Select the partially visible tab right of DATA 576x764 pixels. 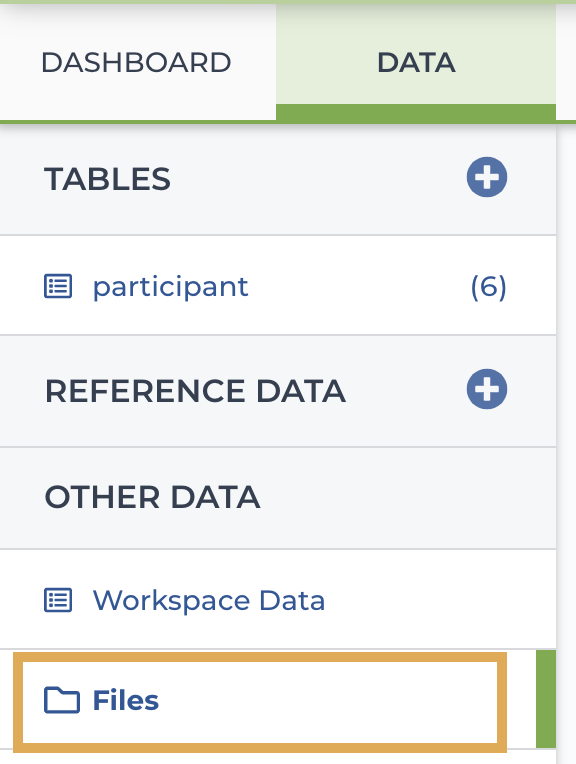tap(566, 62)
